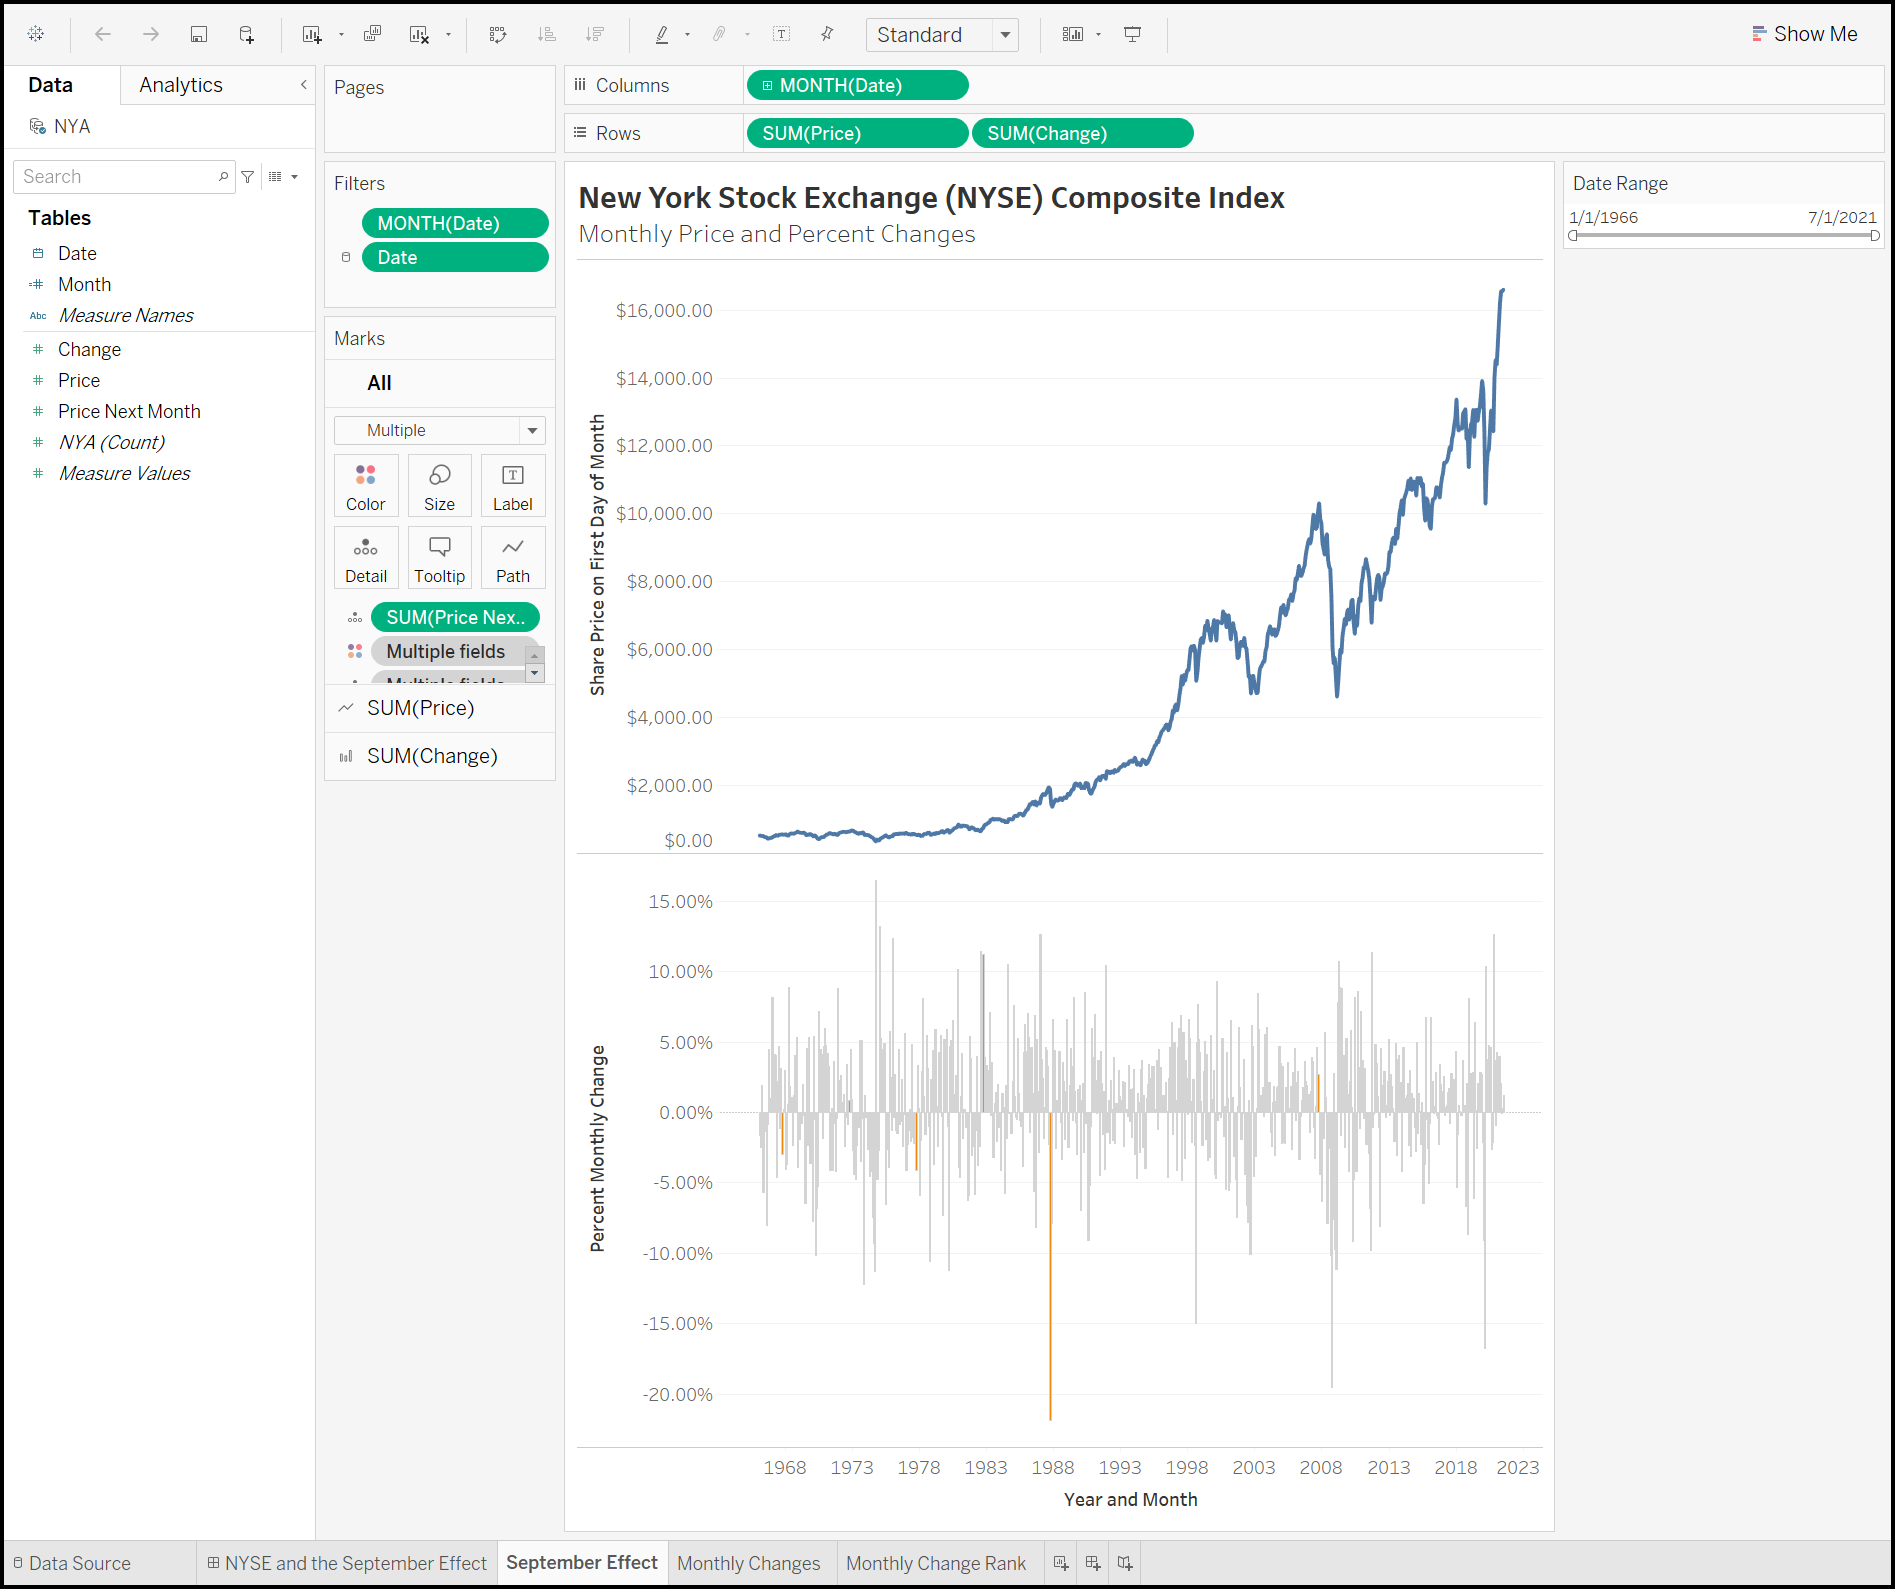Open the Size marks card

(439, 486)
